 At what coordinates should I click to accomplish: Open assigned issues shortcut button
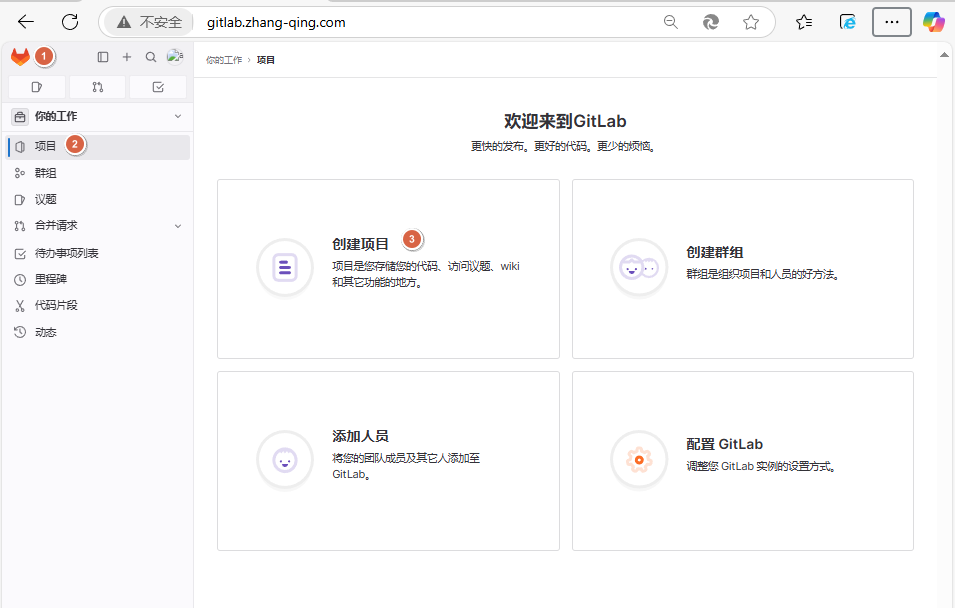(x=37, y=87)
